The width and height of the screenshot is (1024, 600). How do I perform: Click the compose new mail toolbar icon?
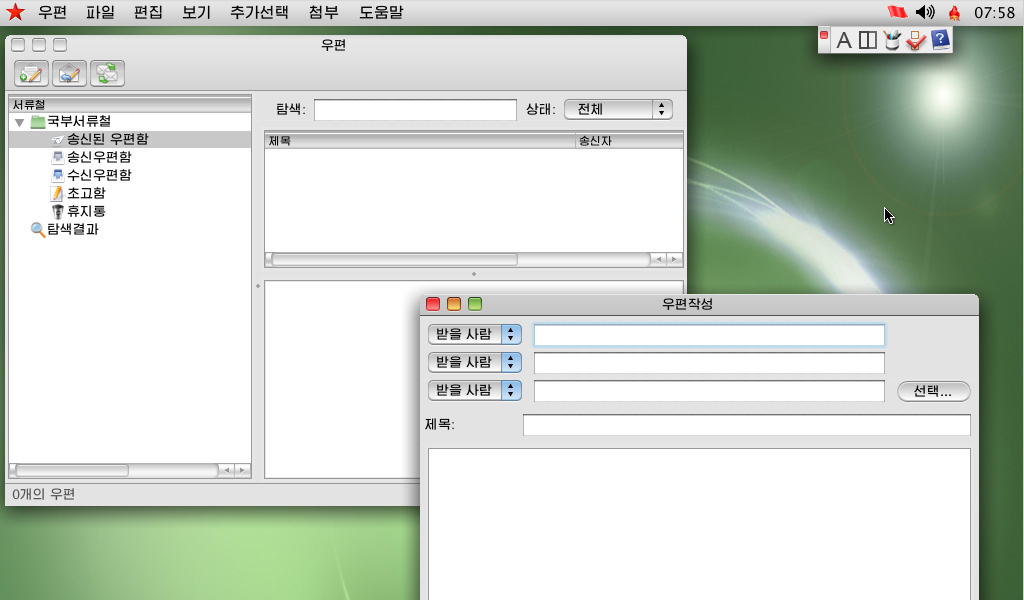31,73
